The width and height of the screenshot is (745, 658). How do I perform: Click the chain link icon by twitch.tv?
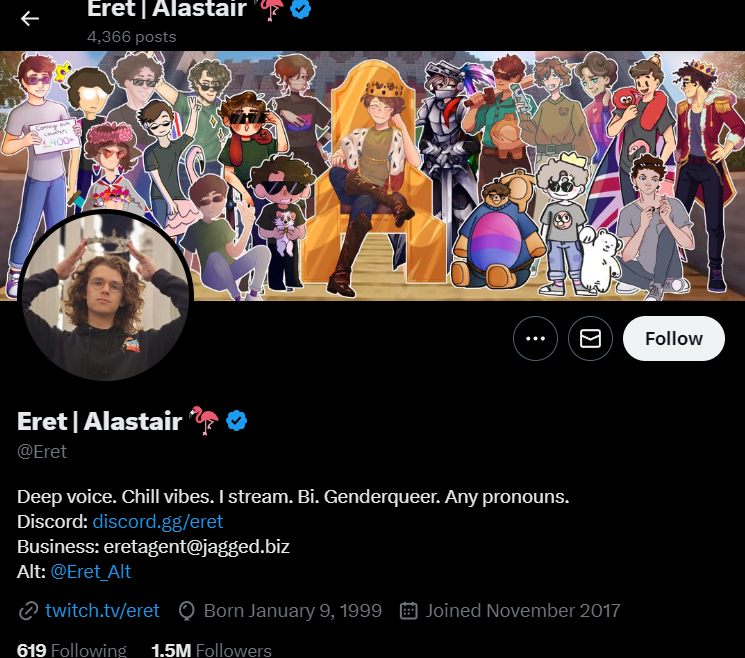29,611
